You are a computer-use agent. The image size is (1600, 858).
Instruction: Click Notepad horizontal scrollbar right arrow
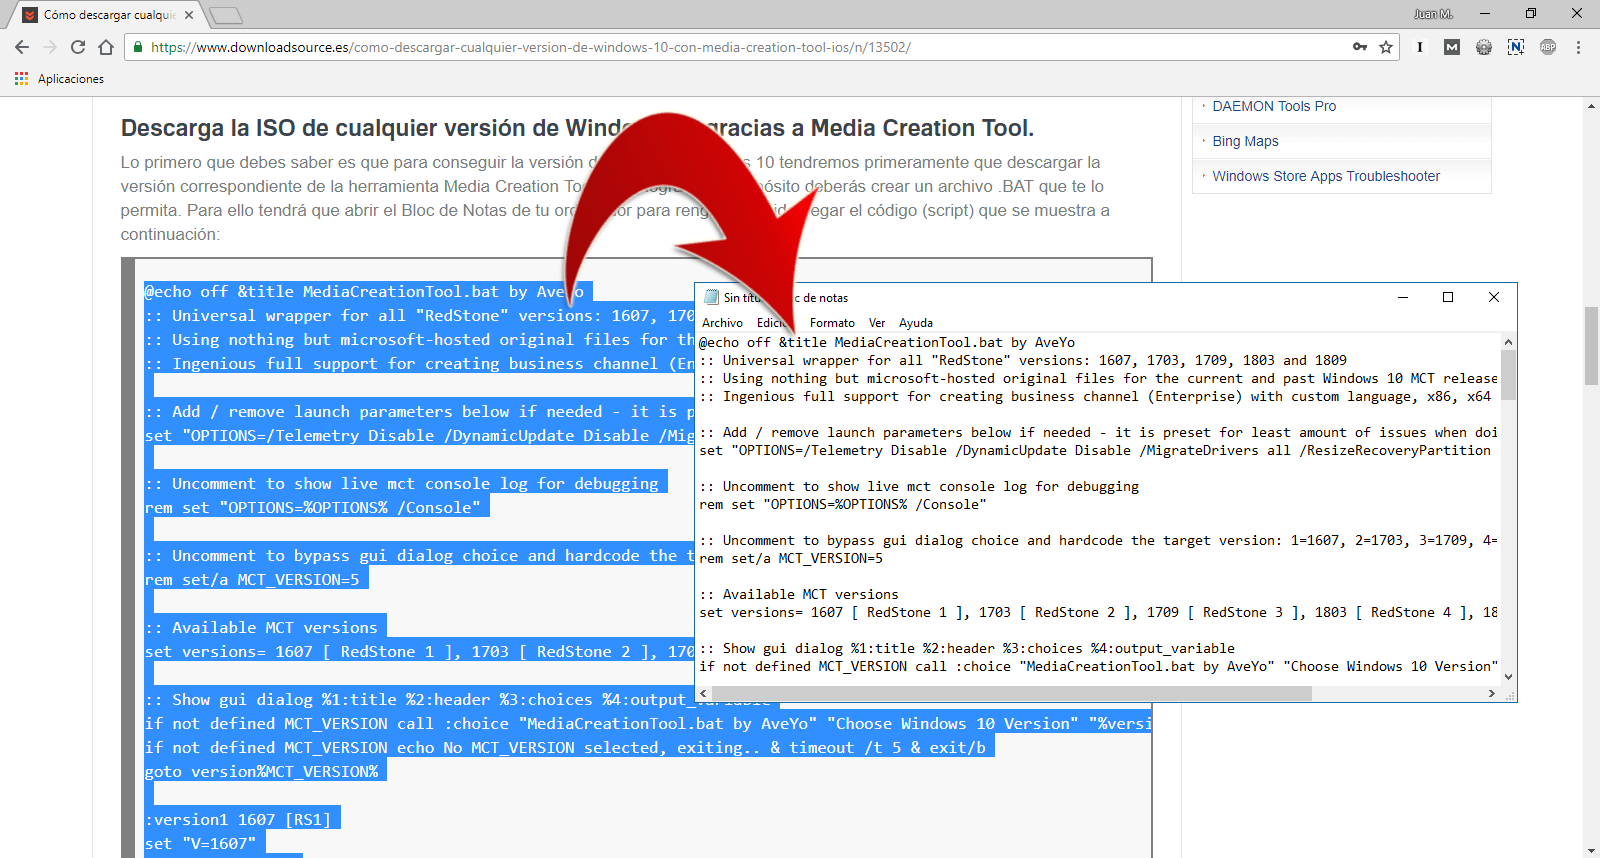coord(1492,693)
